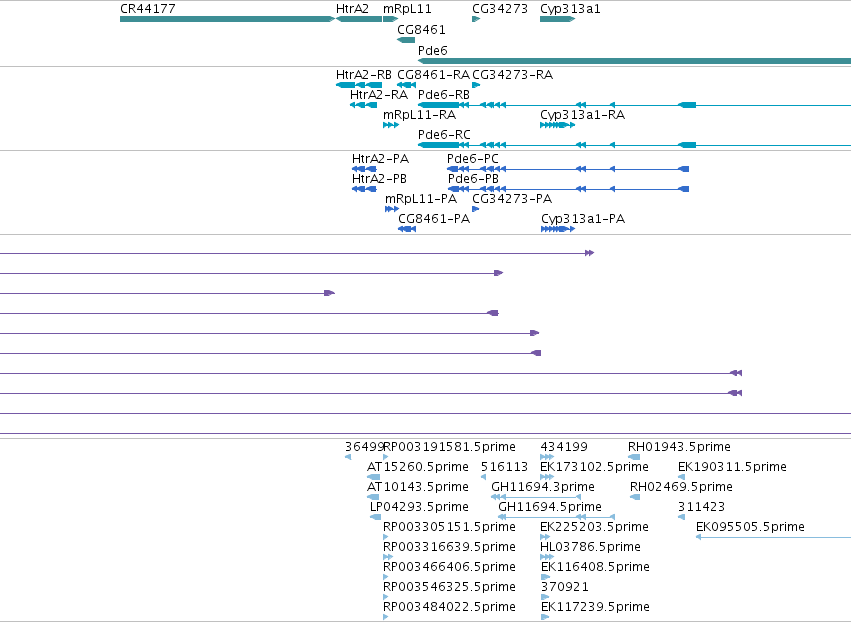Image resolution: width=851 pixels, height=622 pixels.
Task: Select EST EK095505.5prime label
Action: [x=750, y=527]
